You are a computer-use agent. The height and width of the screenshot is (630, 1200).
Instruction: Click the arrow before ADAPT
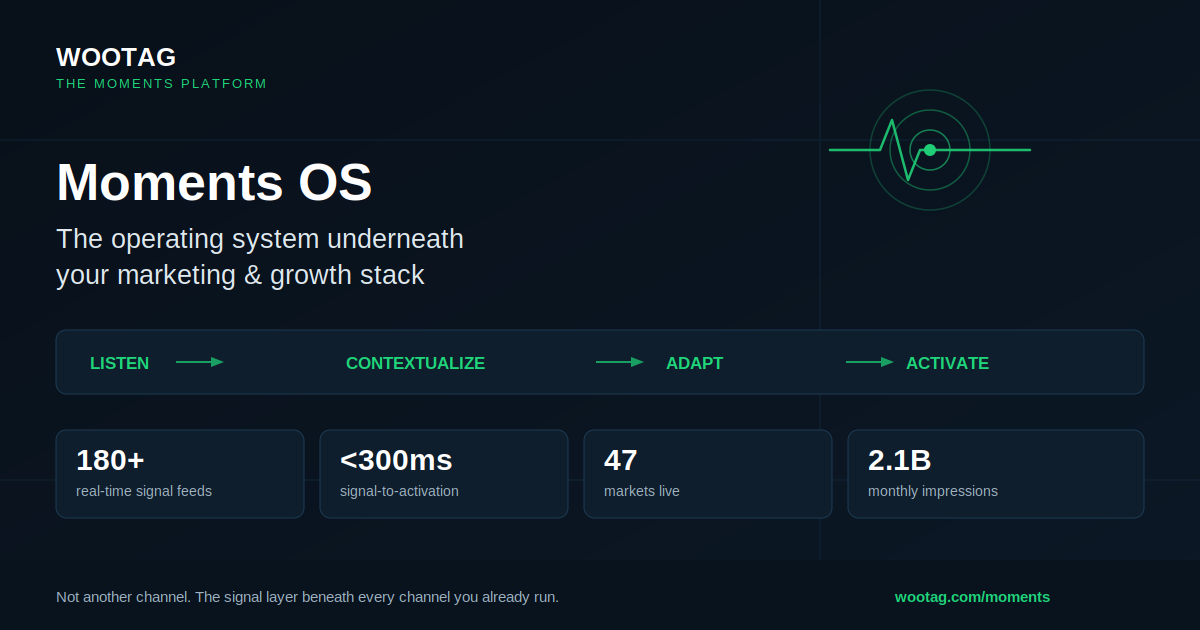click(x=620, y=362)
